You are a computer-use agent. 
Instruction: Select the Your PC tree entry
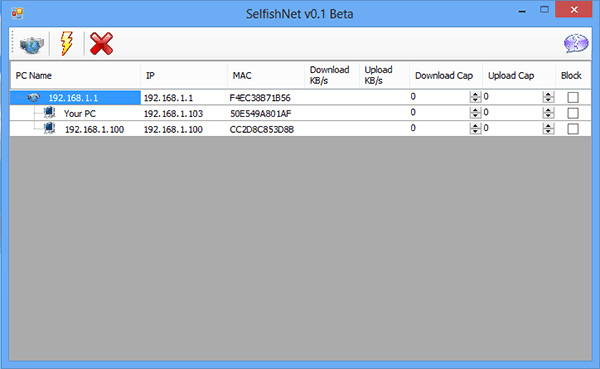(80, 114)
